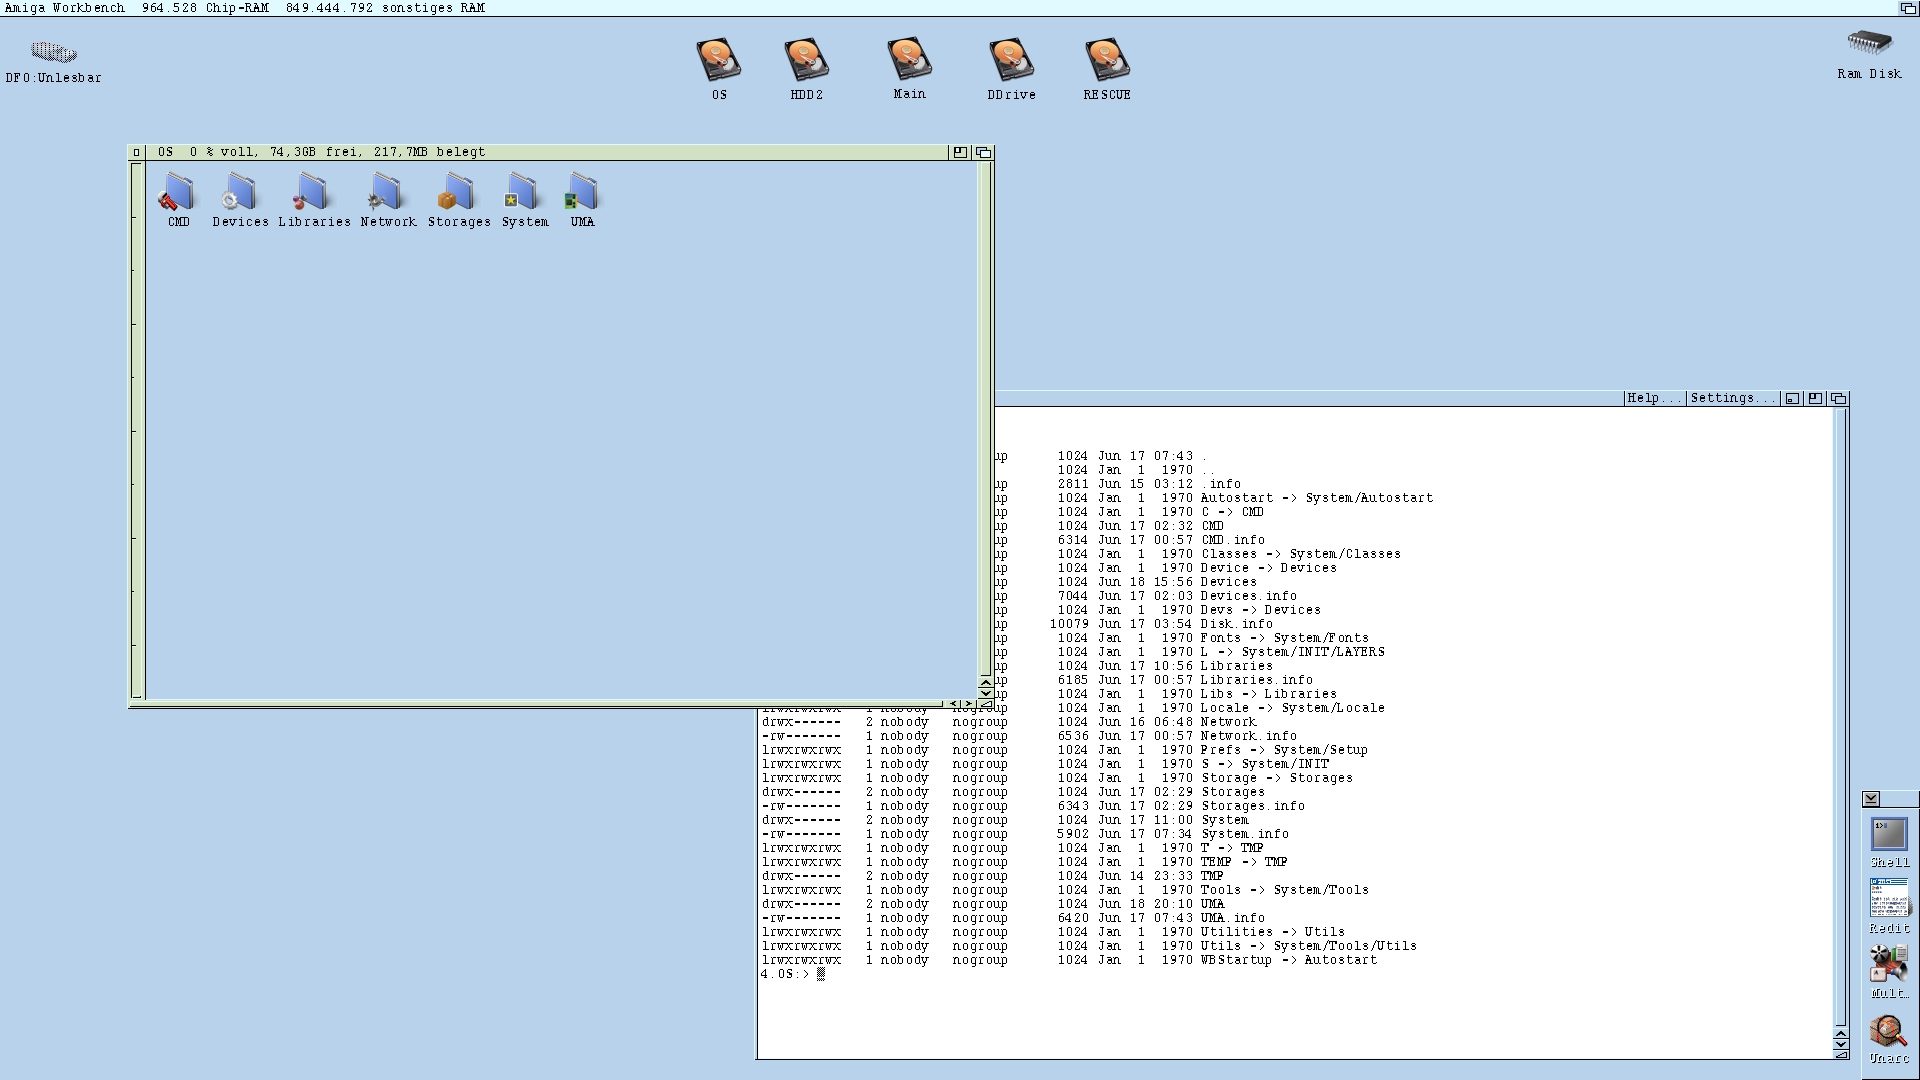This screenshot has width=1920, height=1080.
Task: Click shell window scroll-down arrow
Action: pos(1840,1044)
